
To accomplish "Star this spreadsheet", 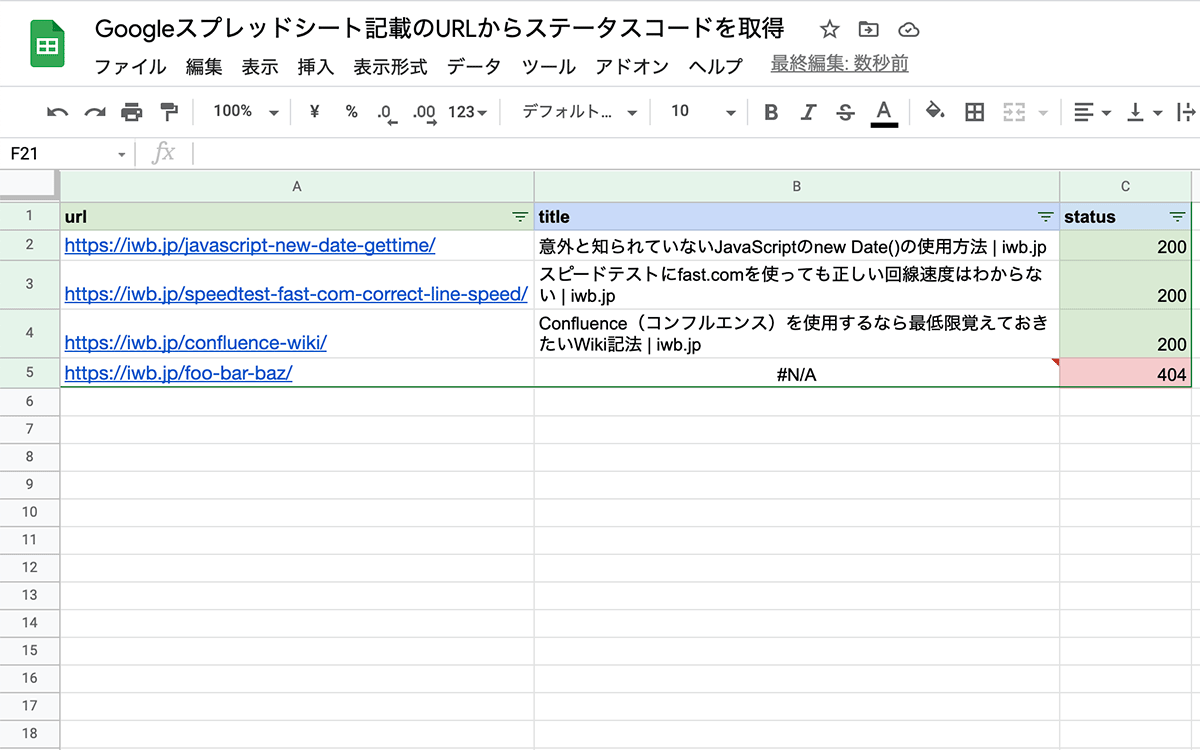I will click(829, 30).
